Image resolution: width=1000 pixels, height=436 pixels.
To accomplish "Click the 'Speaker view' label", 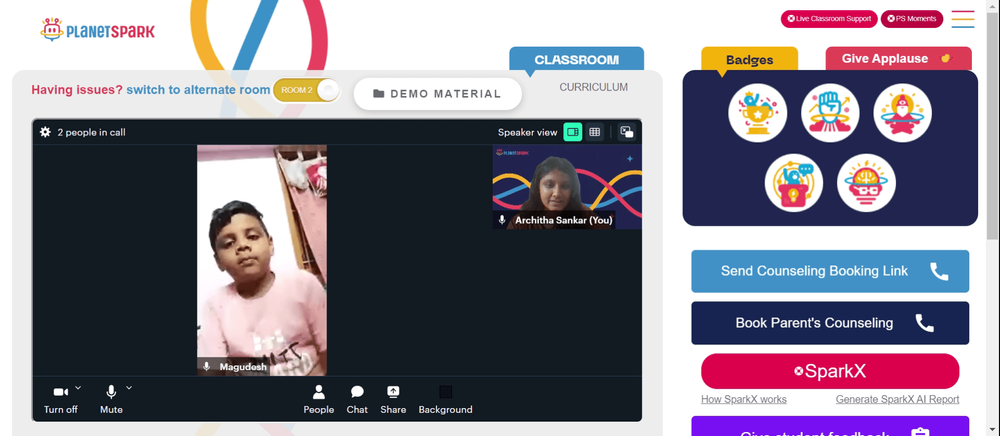I will pyautogui.click(x=527, y=132).
